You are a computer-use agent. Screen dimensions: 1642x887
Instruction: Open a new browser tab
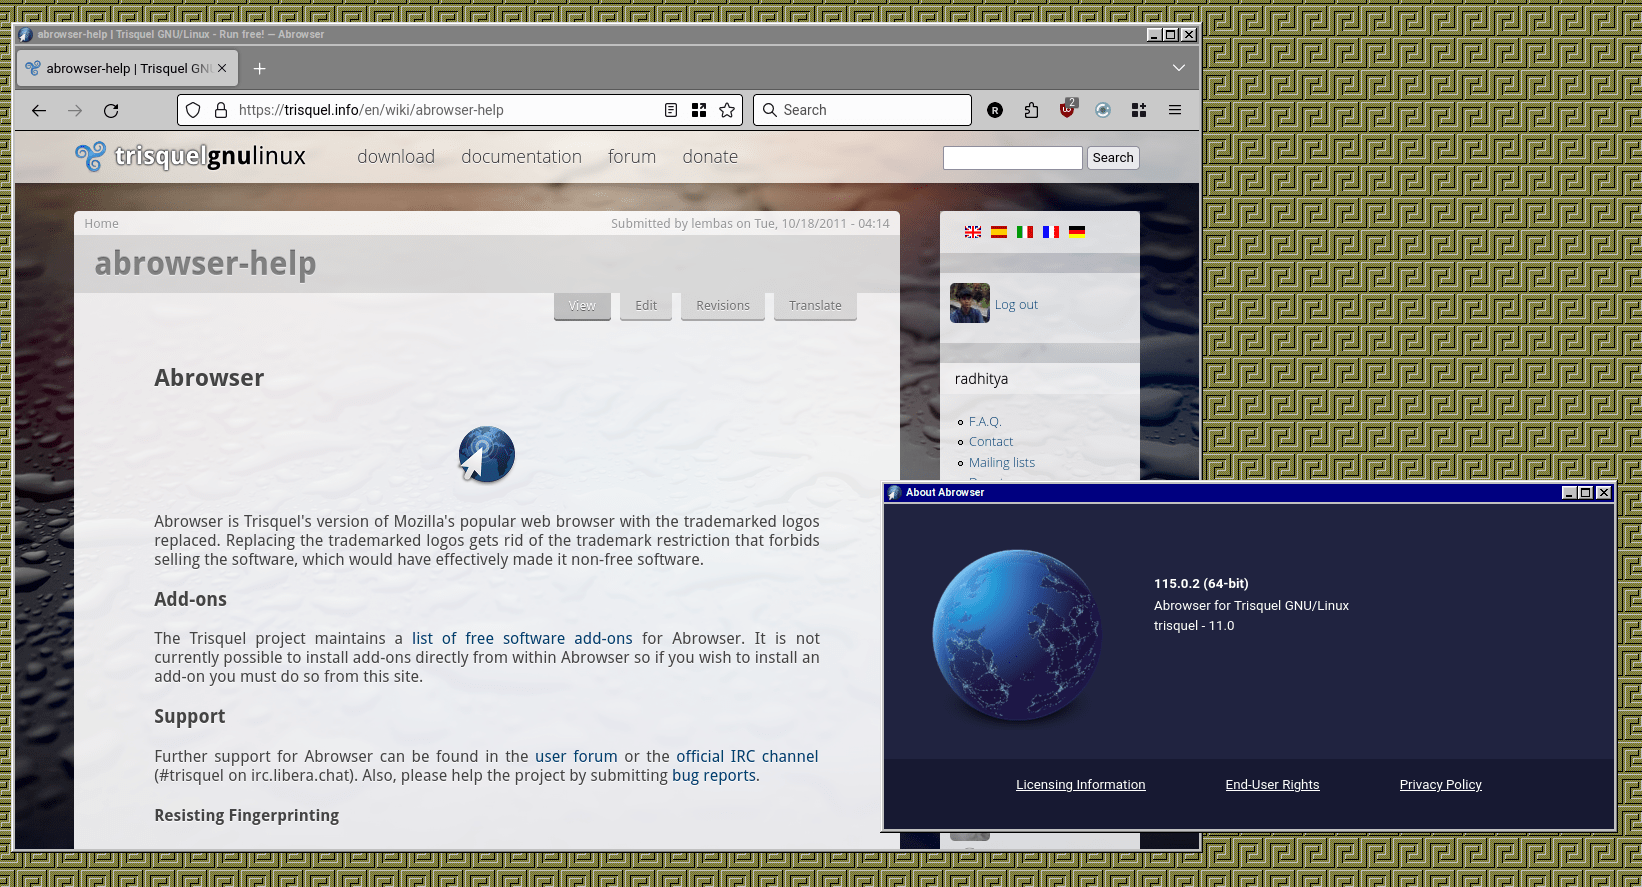[x=259, y=68]
